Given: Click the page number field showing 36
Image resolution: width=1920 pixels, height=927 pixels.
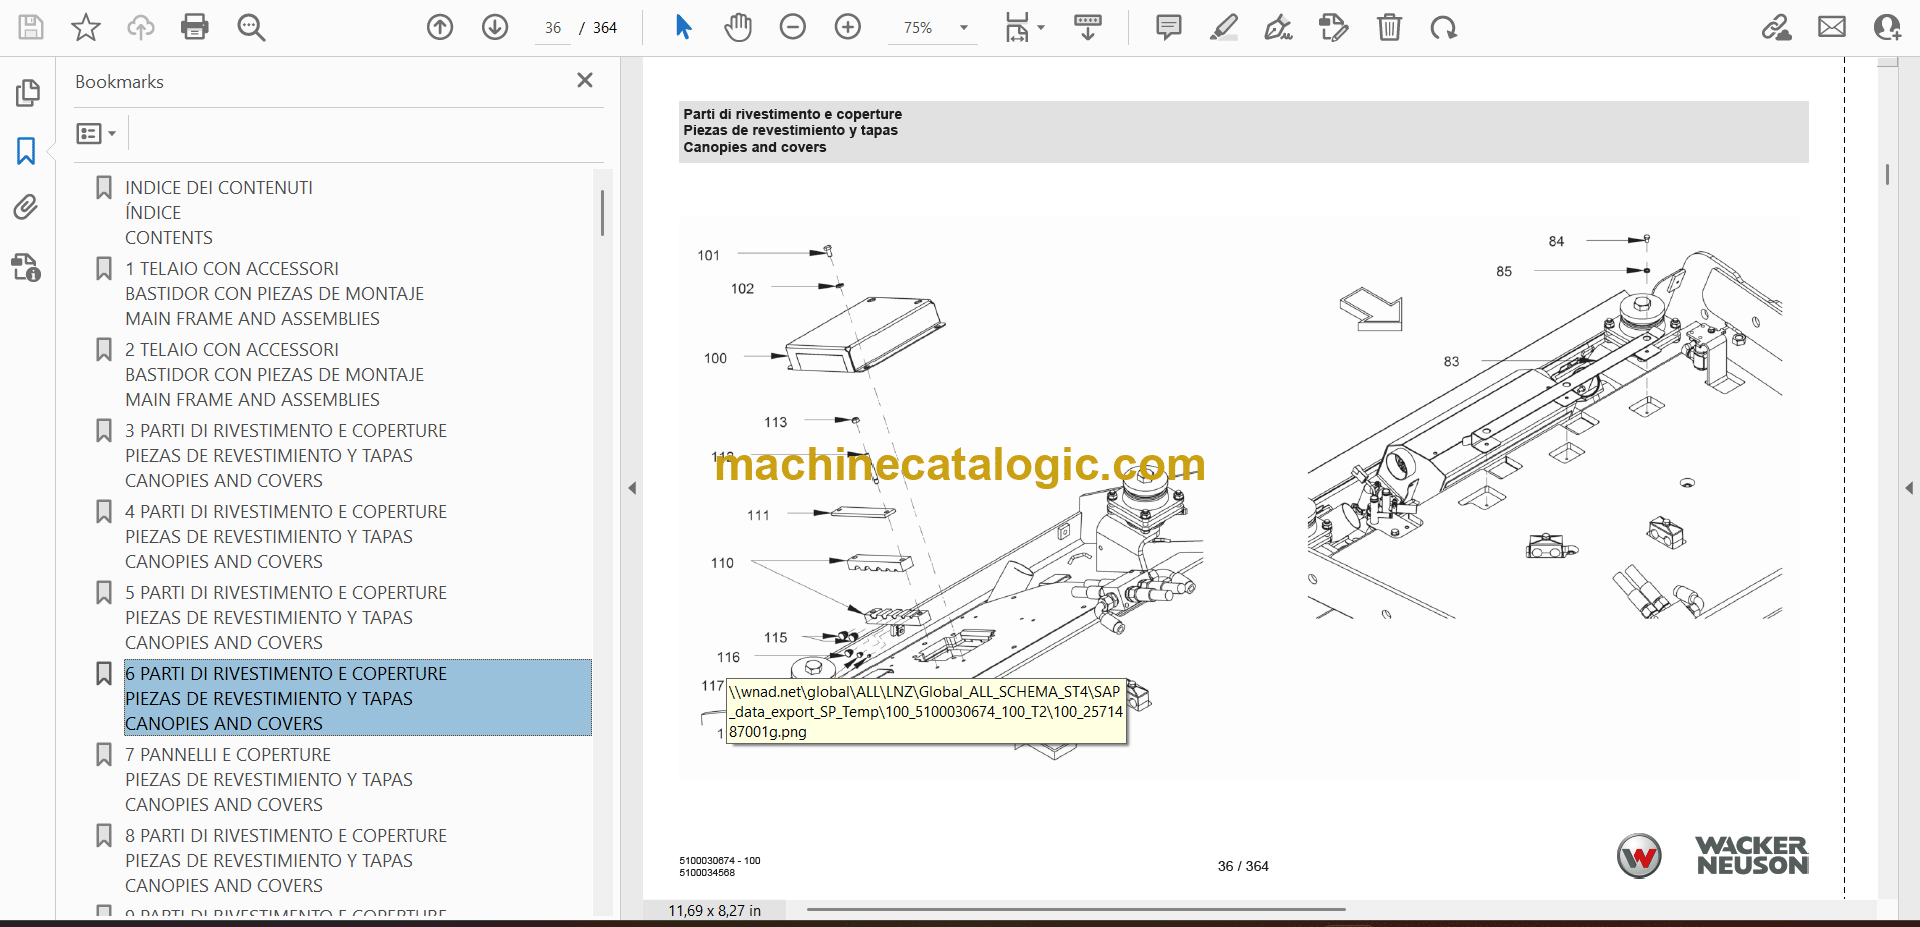Looking at the screenshot, I should (553, 28).
